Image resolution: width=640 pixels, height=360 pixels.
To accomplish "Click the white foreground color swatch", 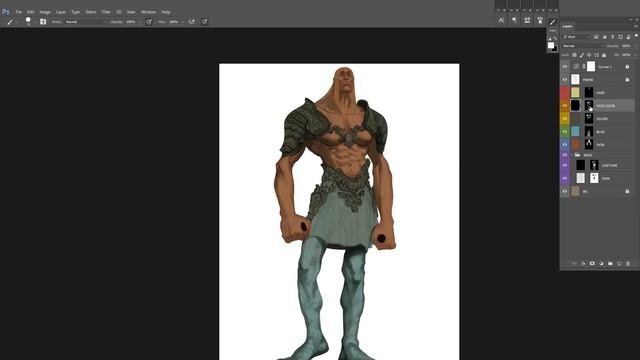I will tap(551, 45).
